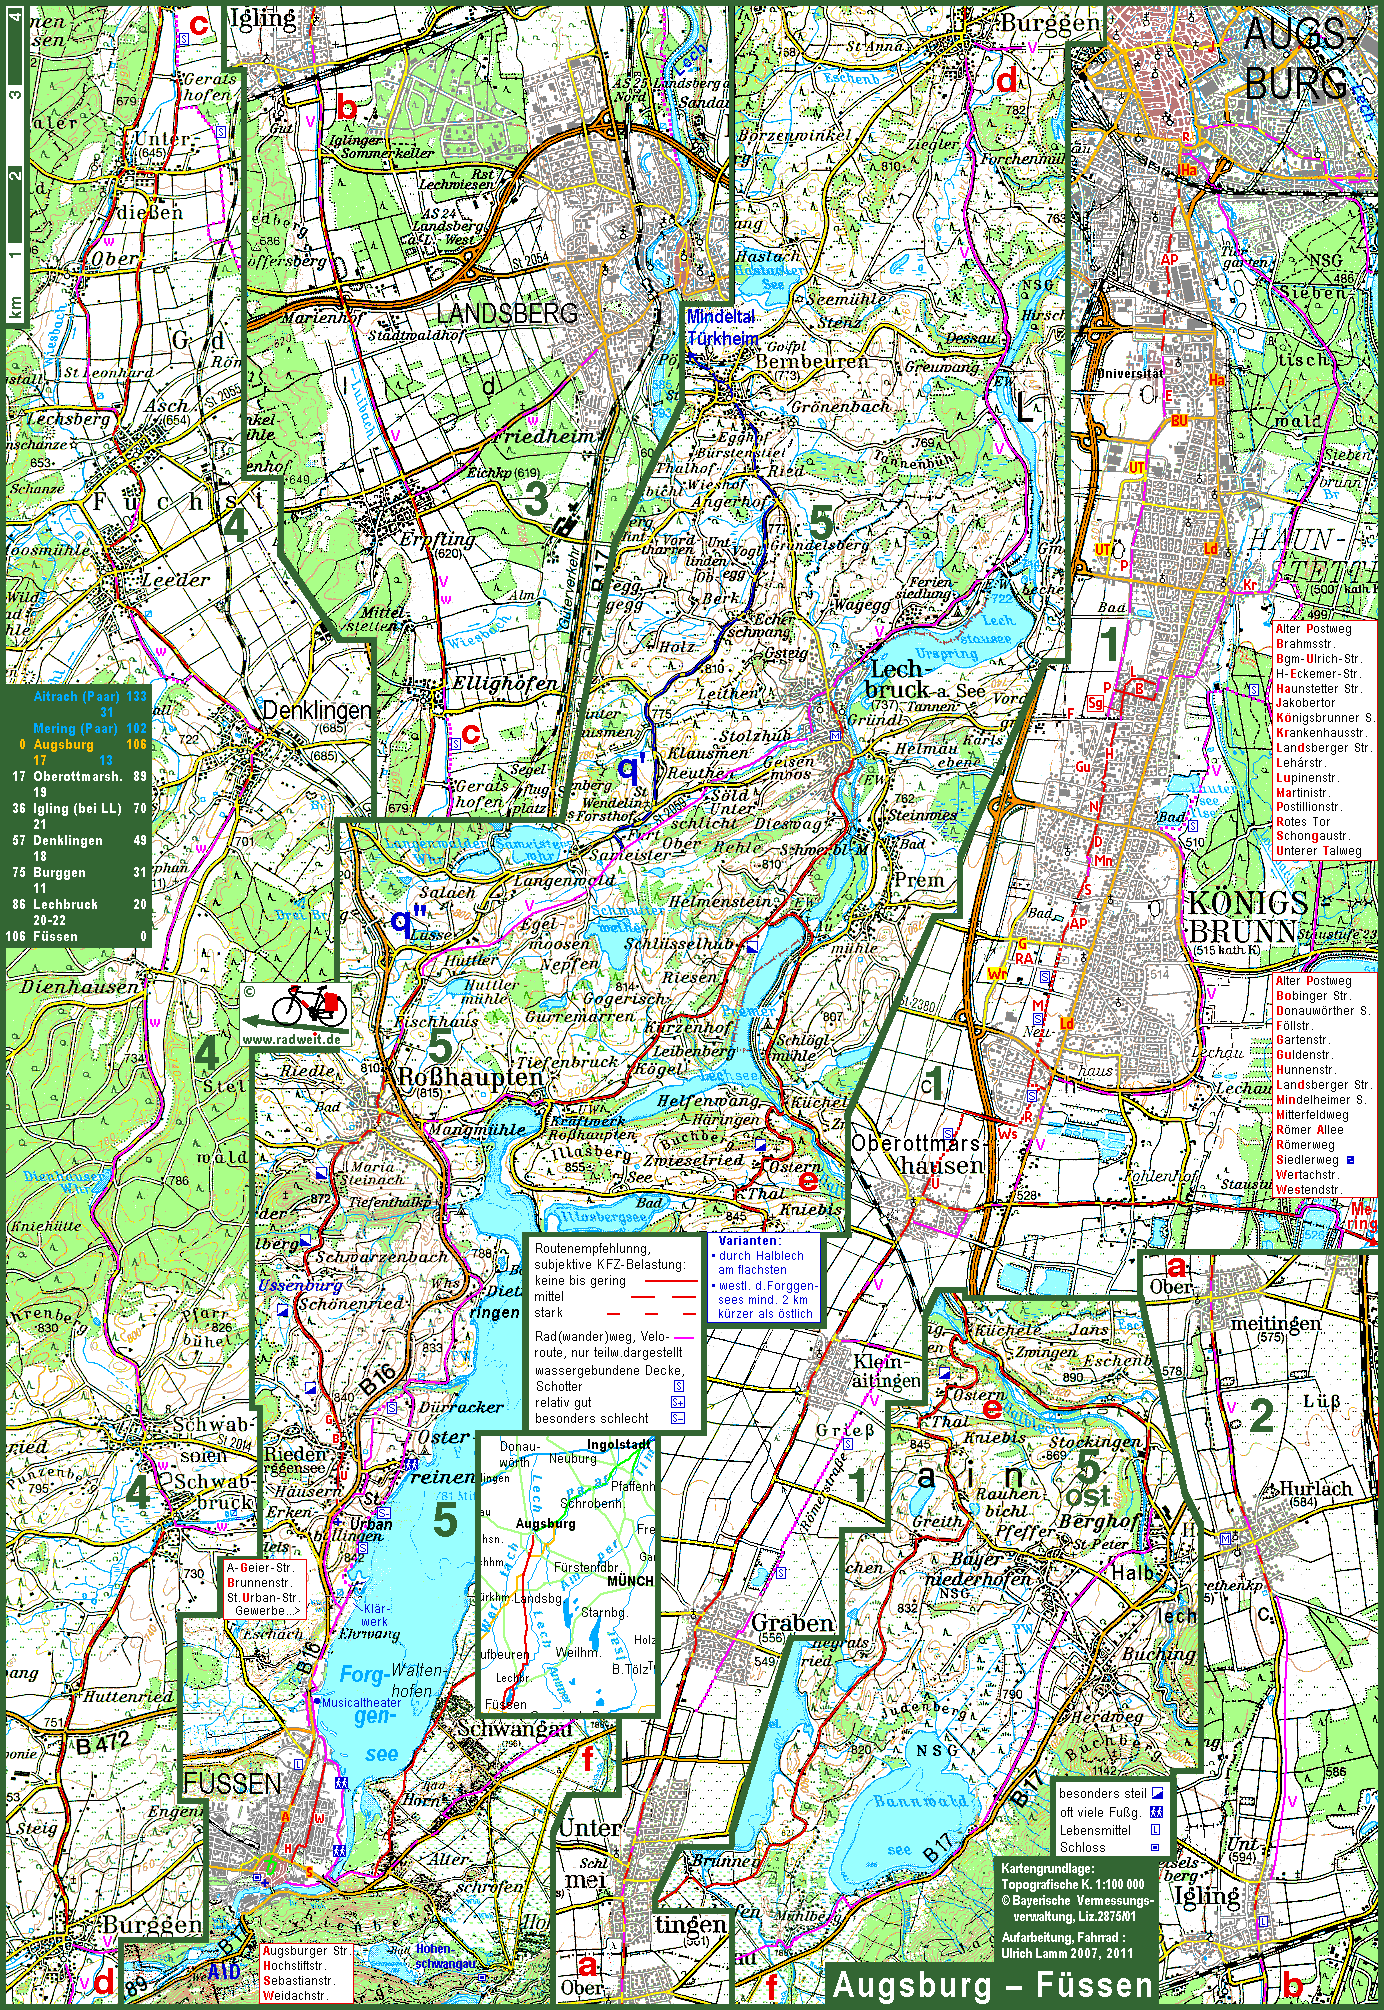
Task: Click the 'Schloss' legend symbol
Action: coord(1156,1848)
